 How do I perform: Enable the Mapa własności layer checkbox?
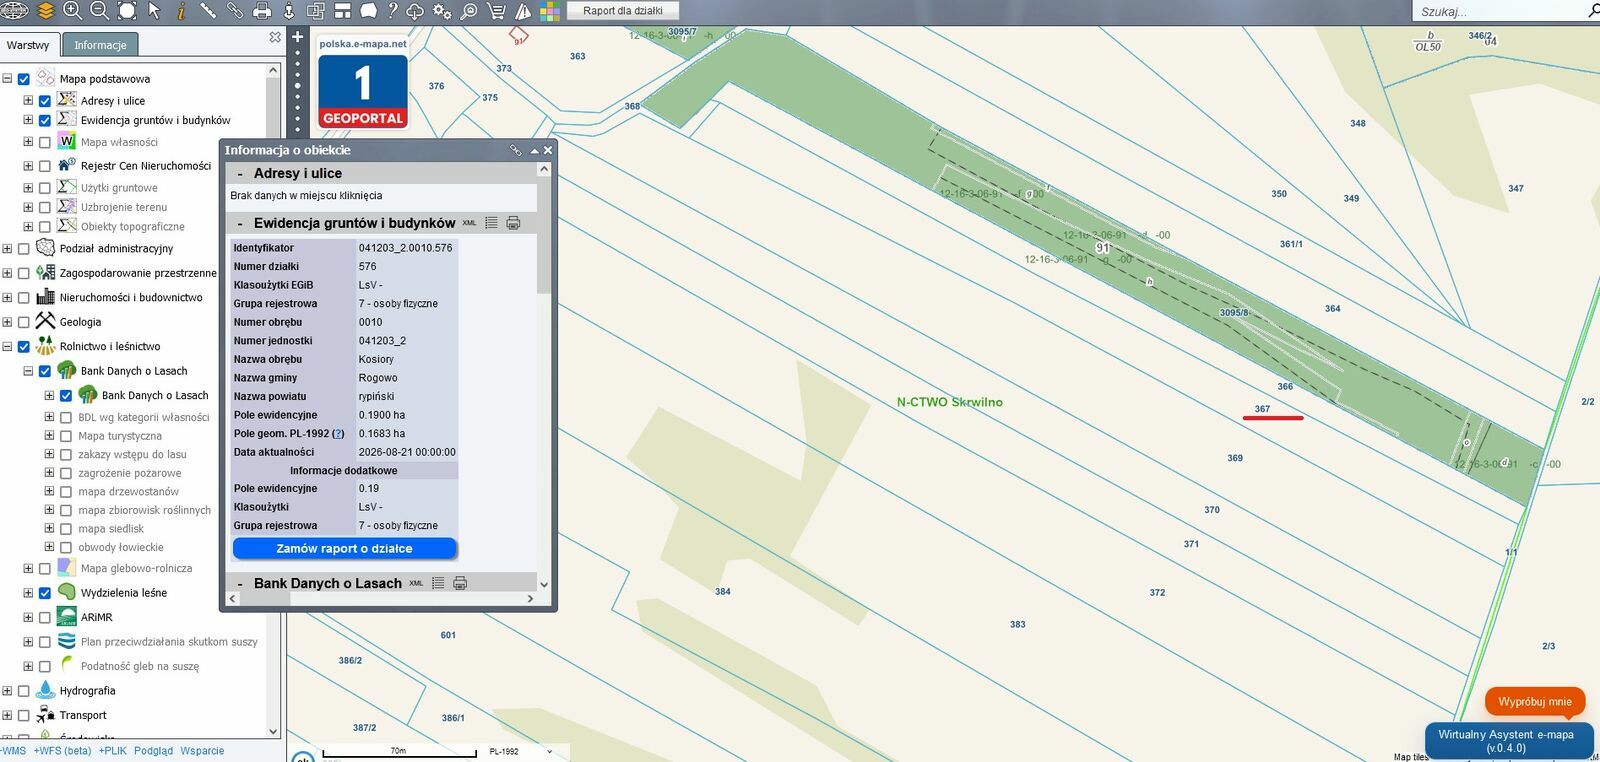pos(45,142)
